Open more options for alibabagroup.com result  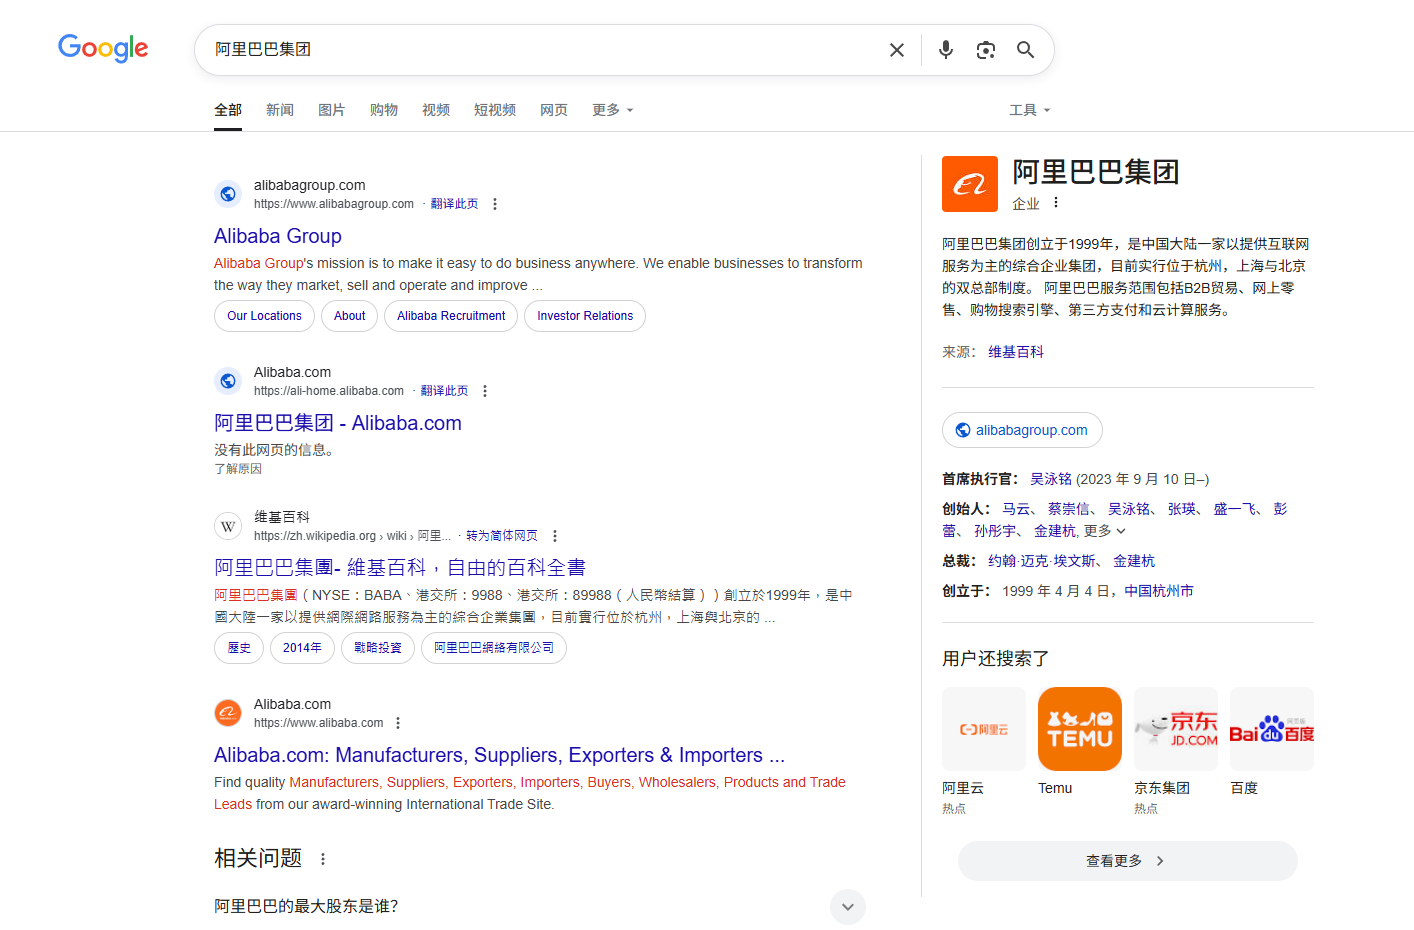[495, 204]
